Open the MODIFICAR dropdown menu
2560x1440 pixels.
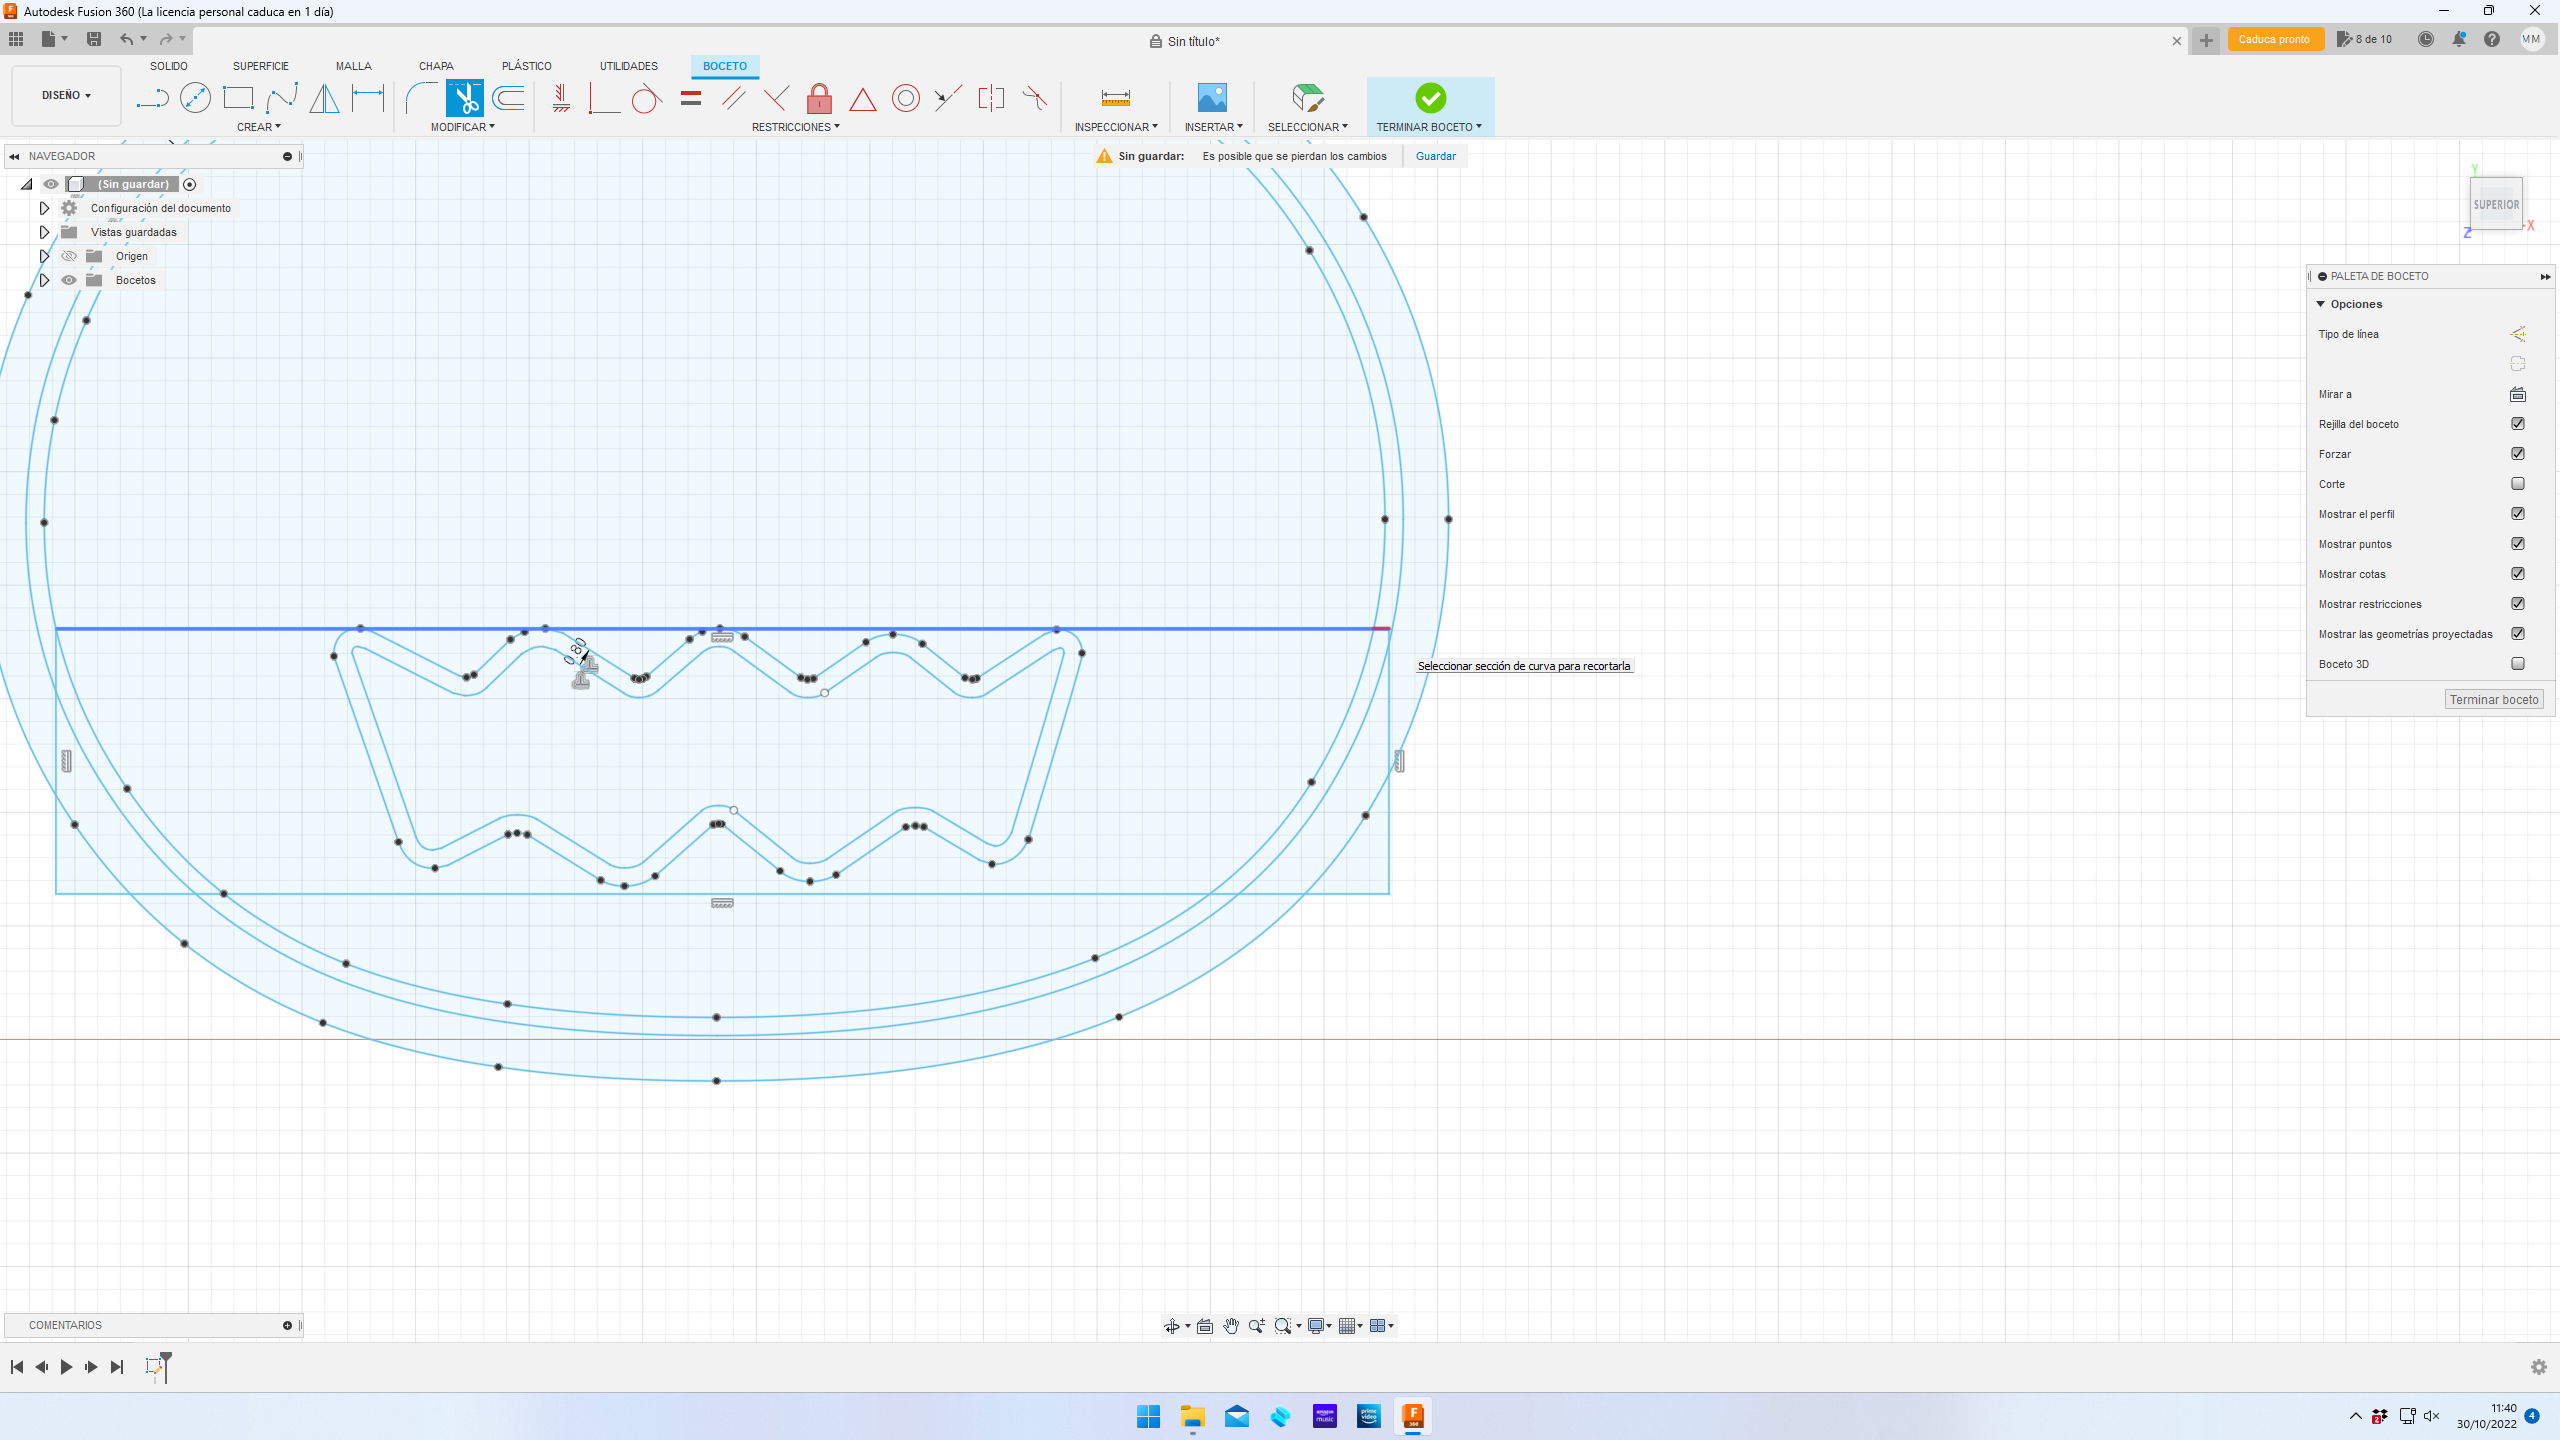pyautogui.click(x=462, y=127)
